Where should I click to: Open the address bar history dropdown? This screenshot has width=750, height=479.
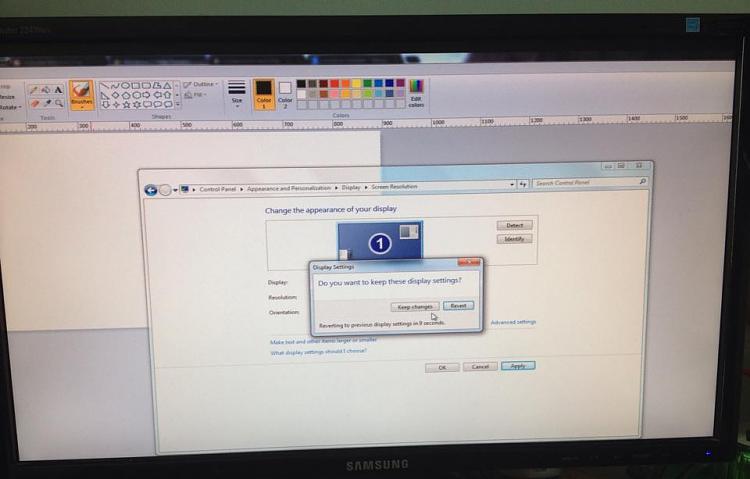pos(512,184)
